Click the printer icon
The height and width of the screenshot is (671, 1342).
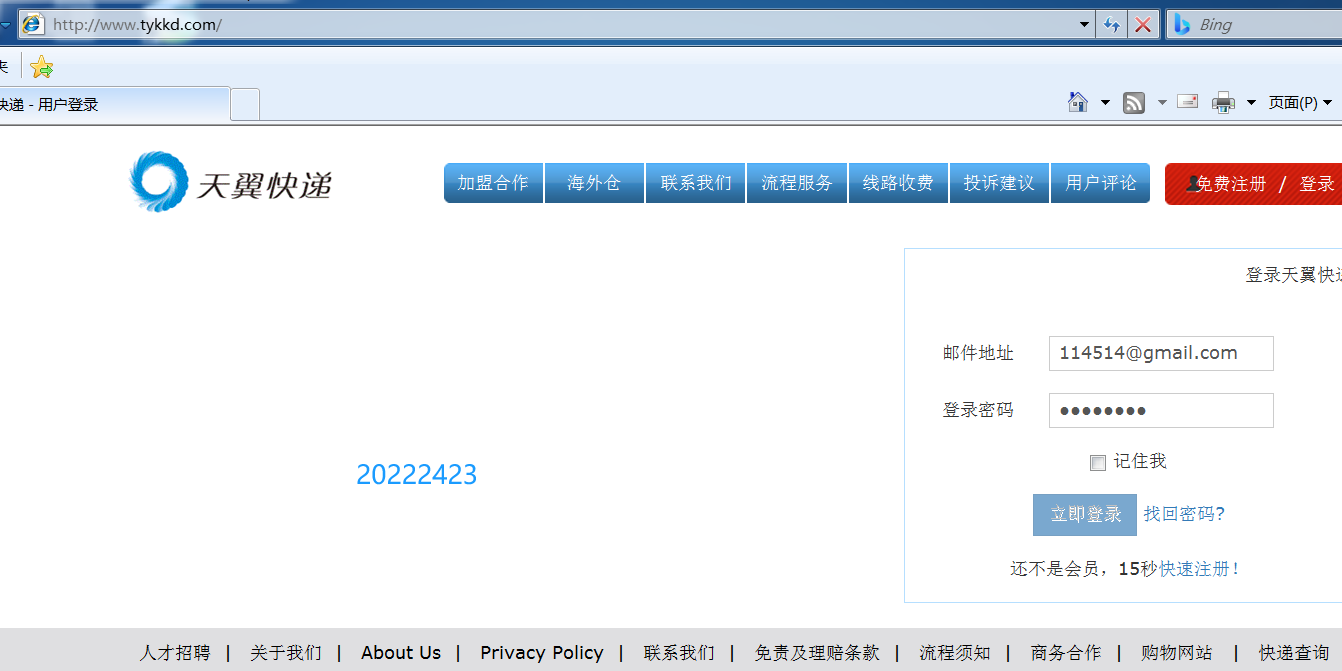click(1223, 102)
